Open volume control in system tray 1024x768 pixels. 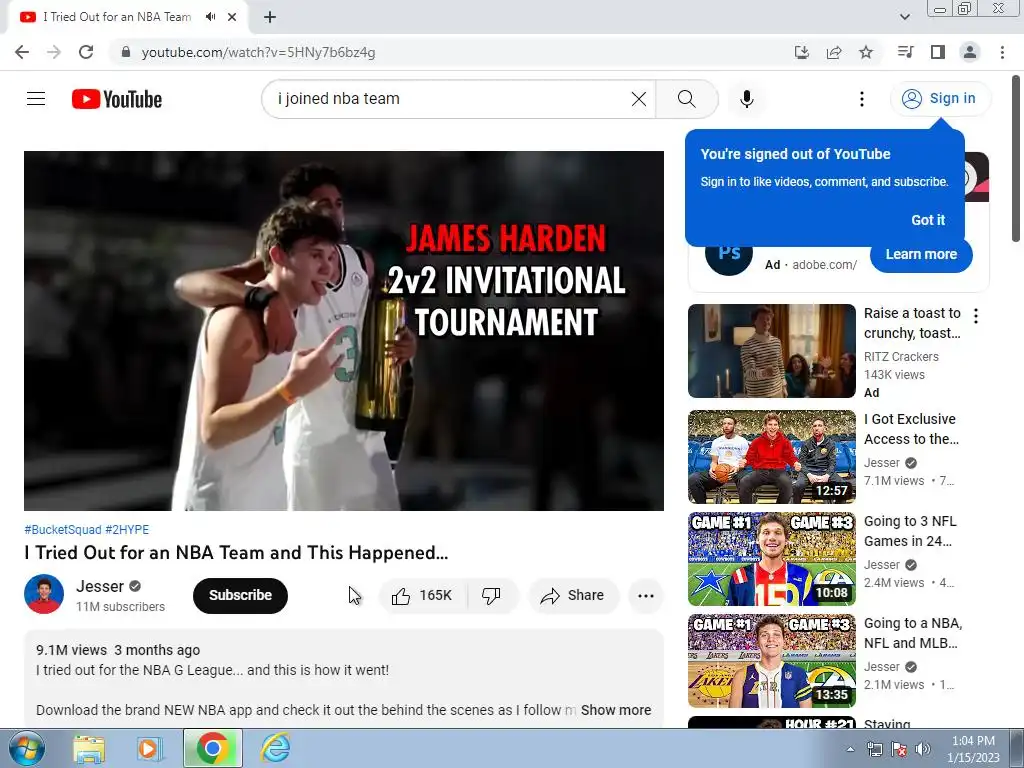pyautogui.click(x=923, y=749)
